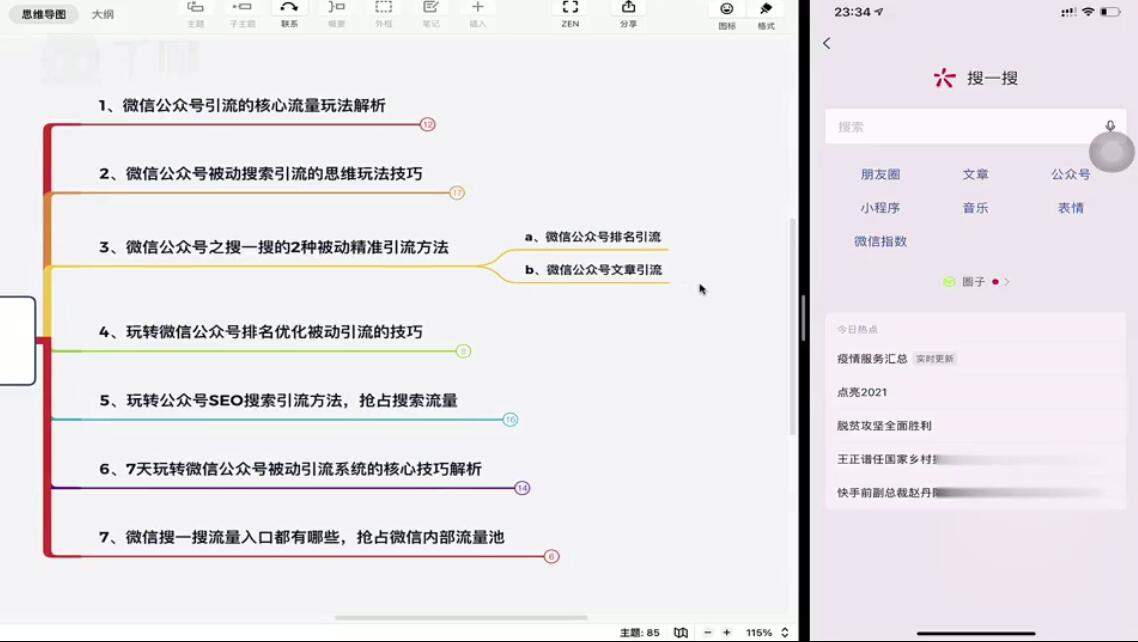
Task: Click the vertical scrollbar of the mind map
Action: (x=793, y=326)
